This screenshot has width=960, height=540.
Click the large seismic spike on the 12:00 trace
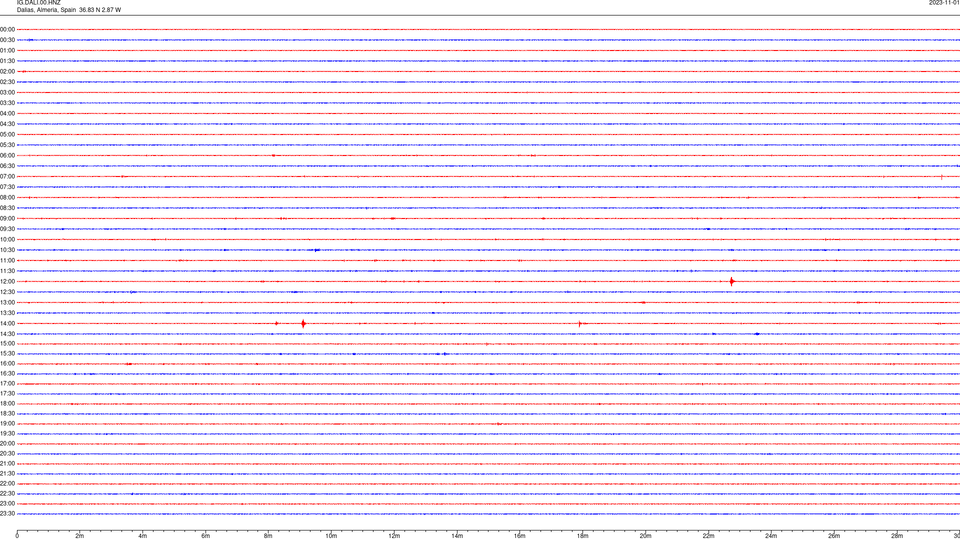click(732, 282)
